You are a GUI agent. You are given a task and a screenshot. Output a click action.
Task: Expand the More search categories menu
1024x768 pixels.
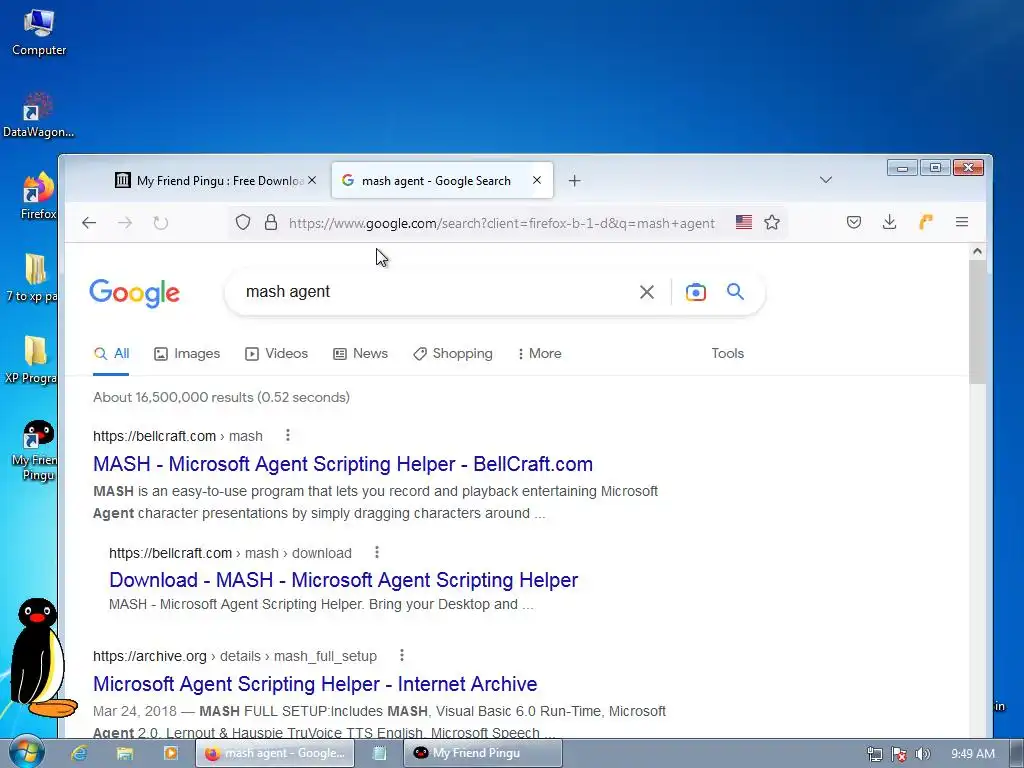[x=539, y=353]
